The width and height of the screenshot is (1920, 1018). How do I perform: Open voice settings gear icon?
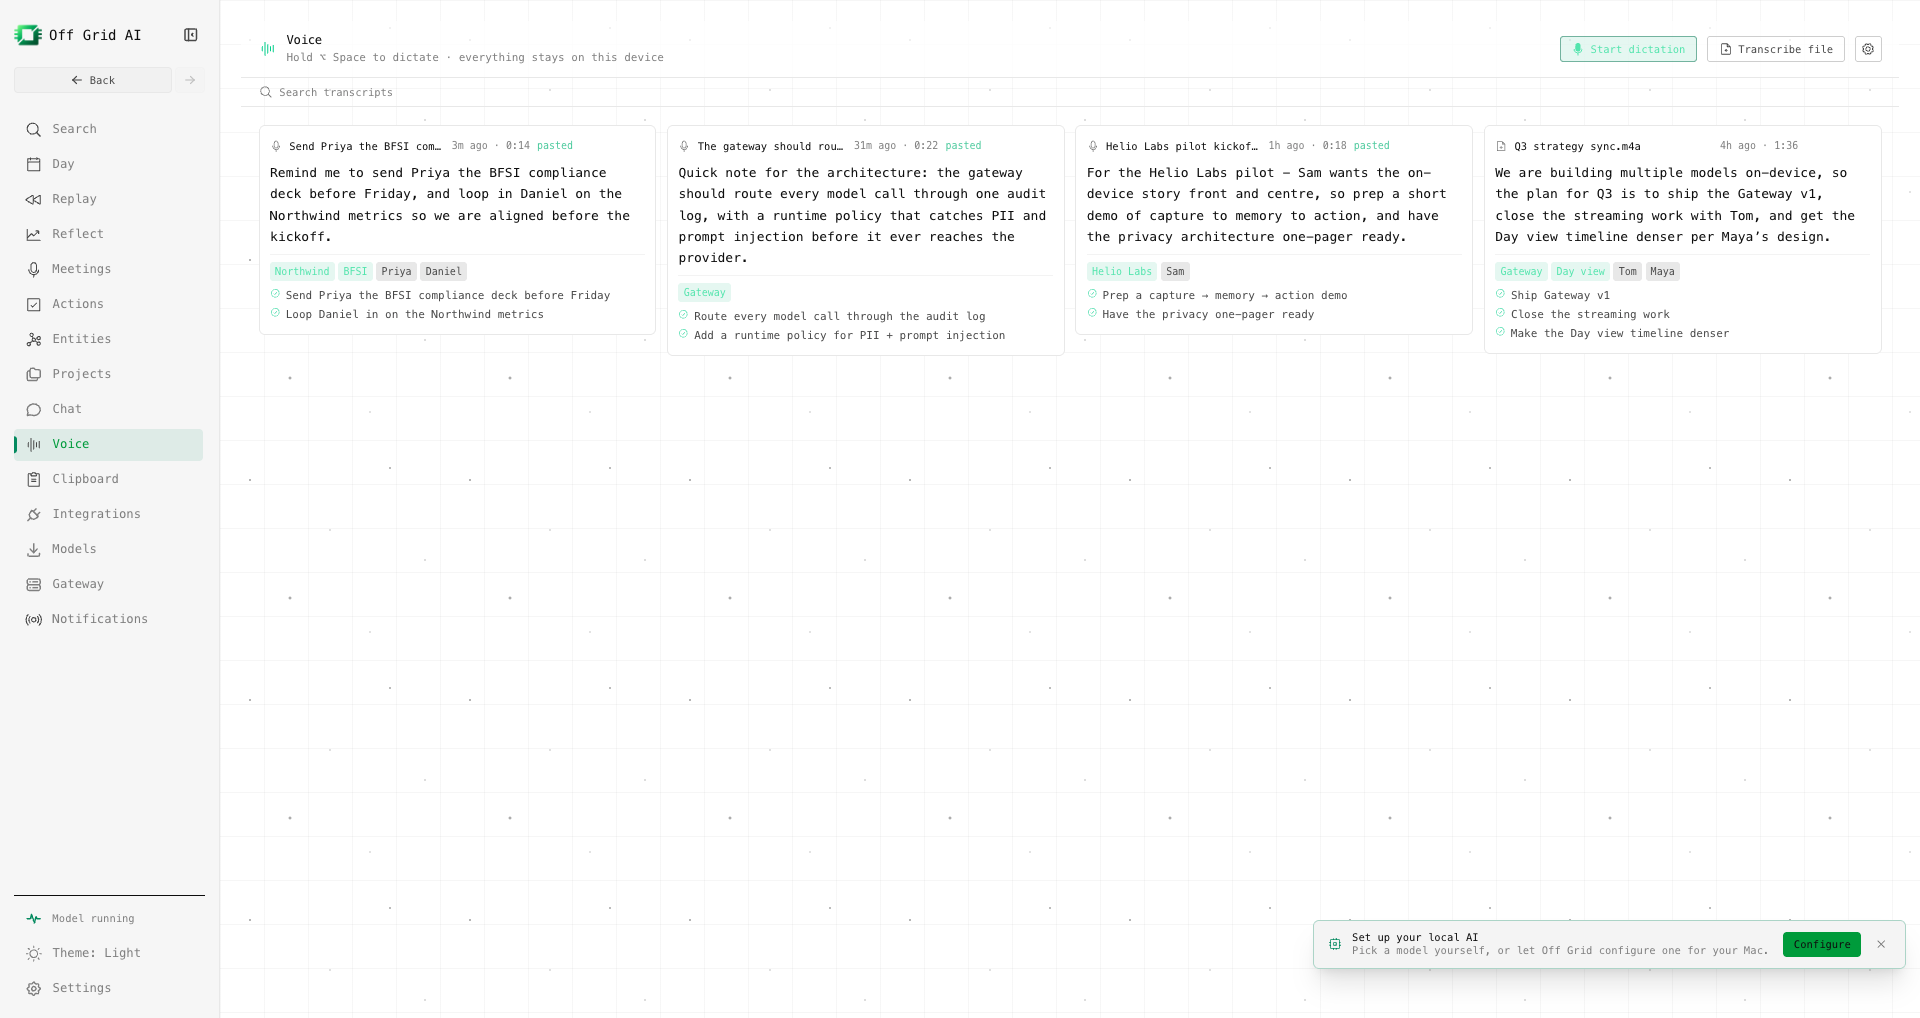1868,49
